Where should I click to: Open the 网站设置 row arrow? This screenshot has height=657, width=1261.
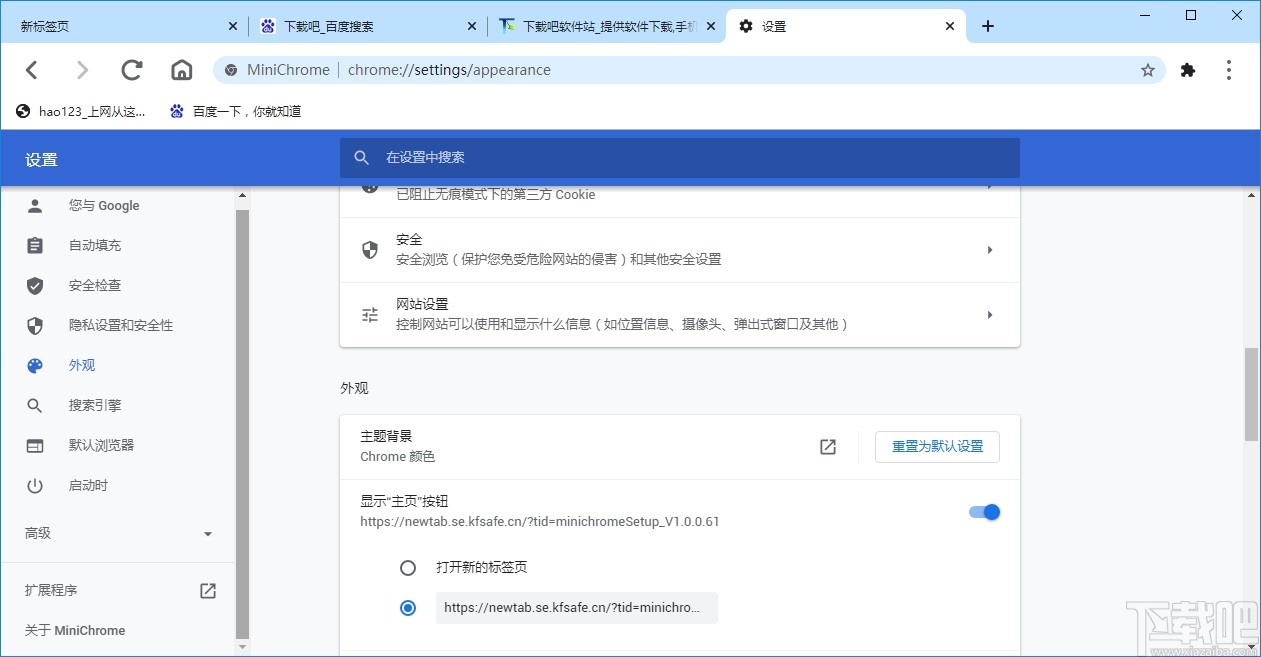tap(990, 315)
